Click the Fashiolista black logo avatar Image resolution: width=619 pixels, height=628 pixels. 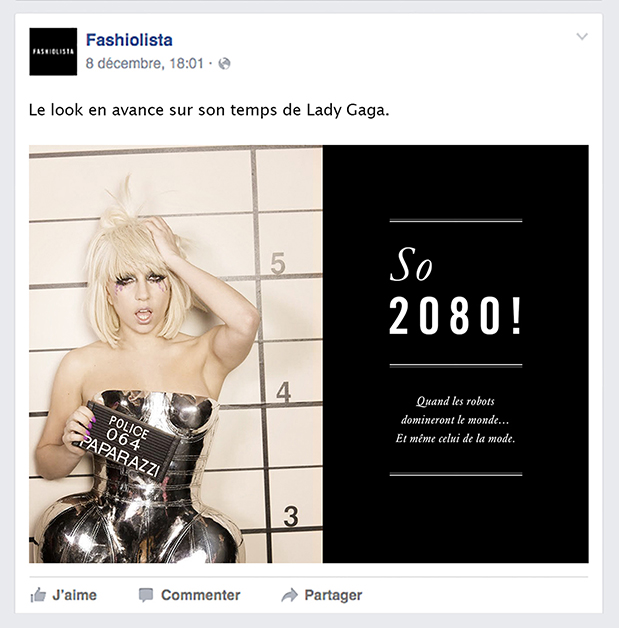coord(53,51)
